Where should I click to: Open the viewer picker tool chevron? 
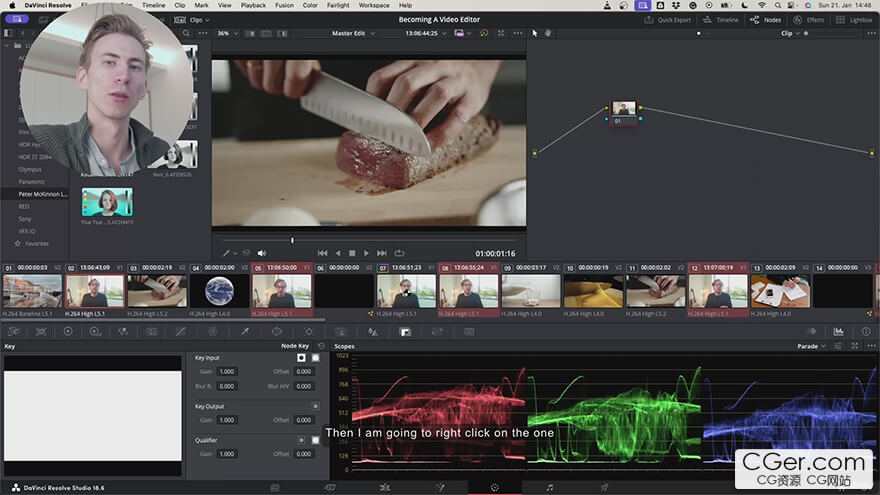[x=235, y=254]
